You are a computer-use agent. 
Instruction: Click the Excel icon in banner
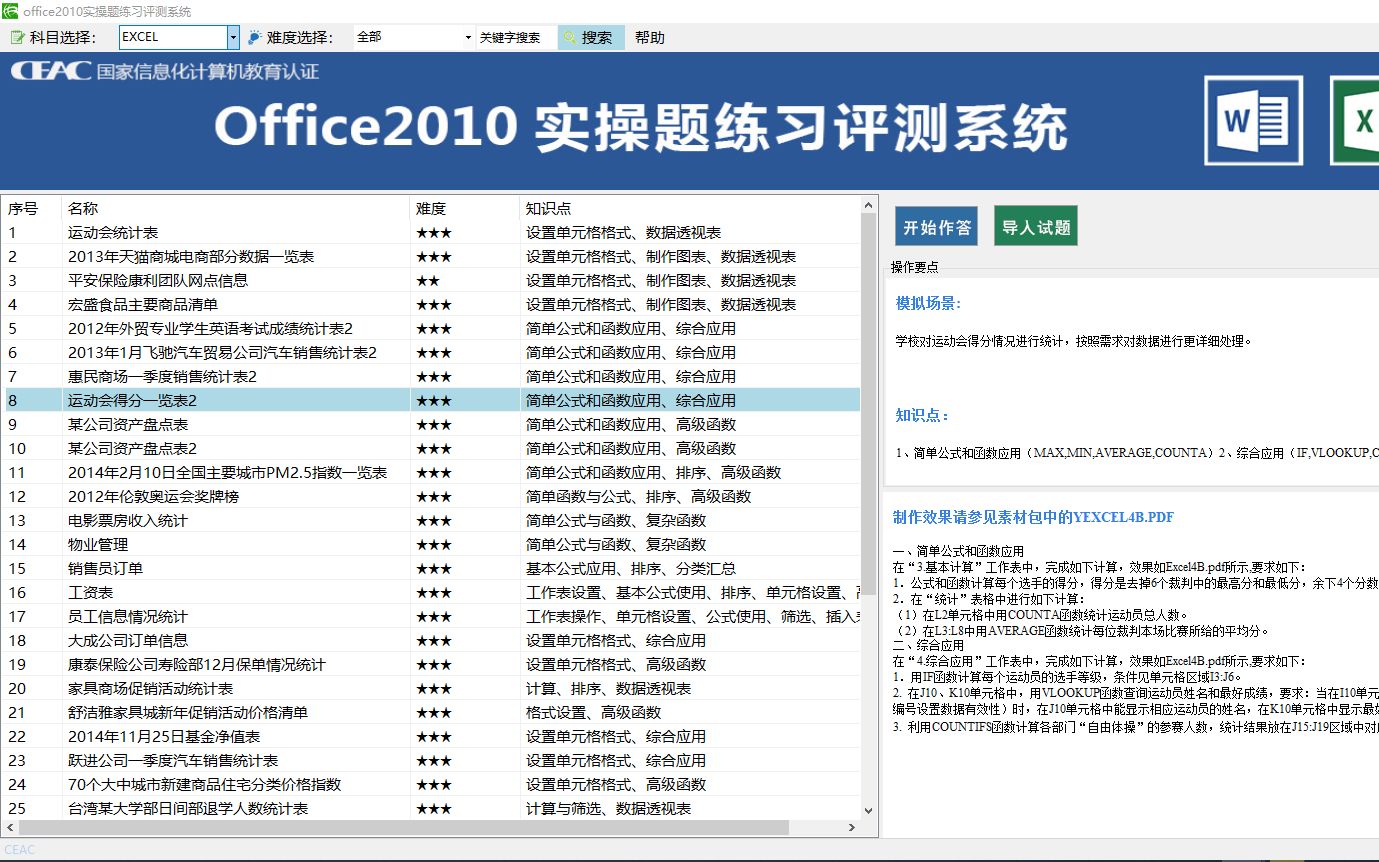pyautogui.click(x=1356, y=121)
